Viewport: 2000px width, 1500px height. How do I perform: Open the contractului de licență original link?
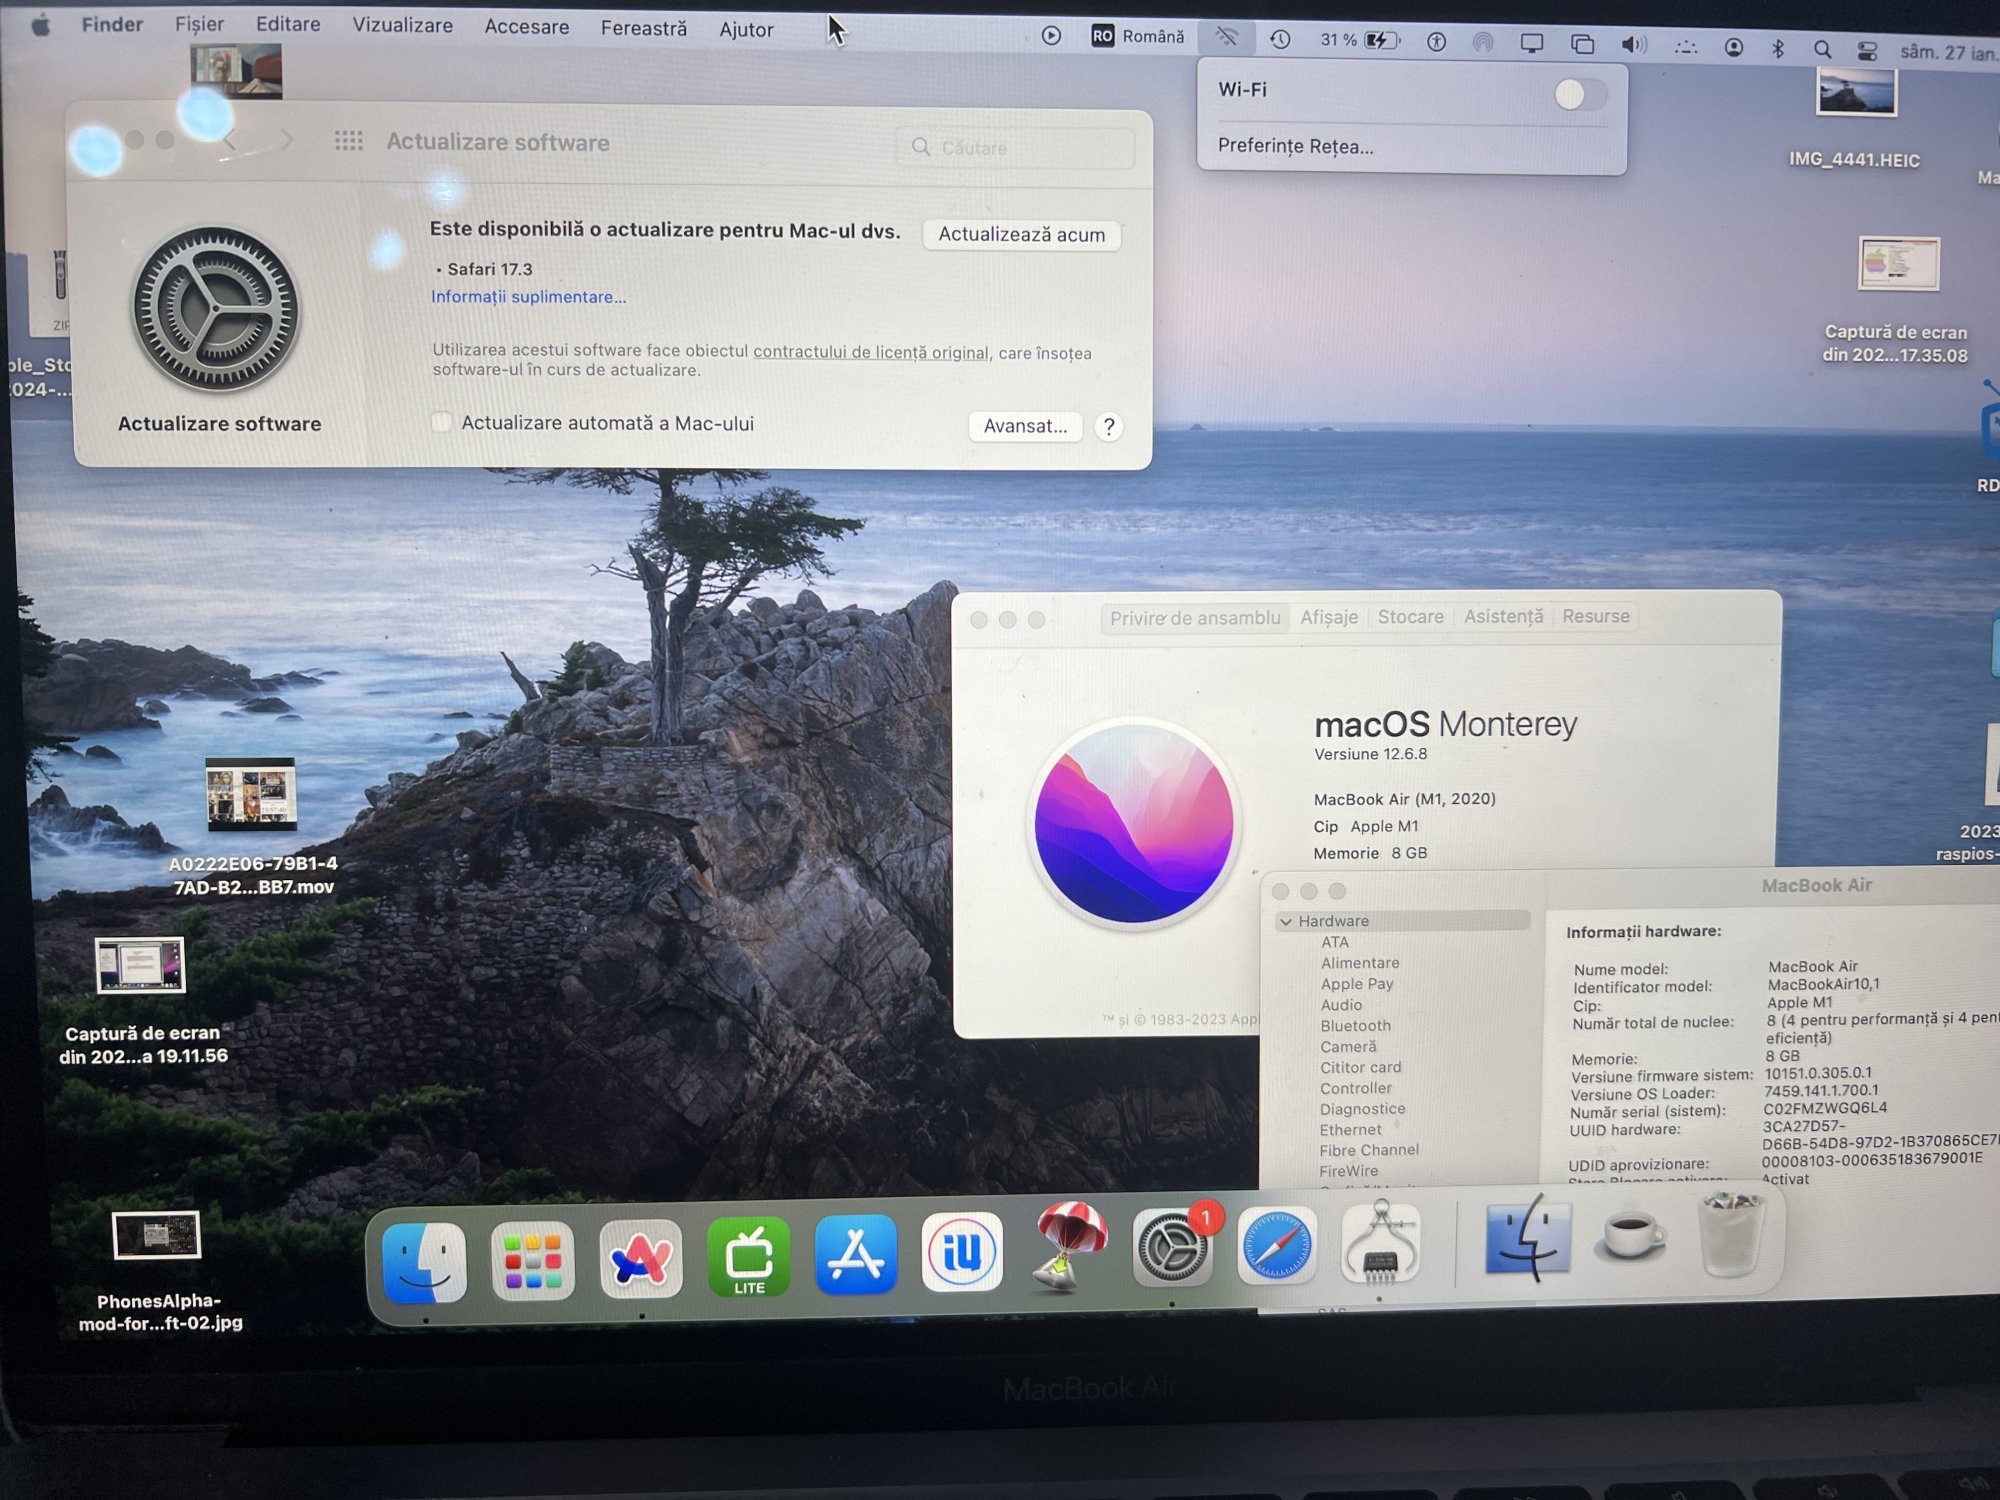871,352
